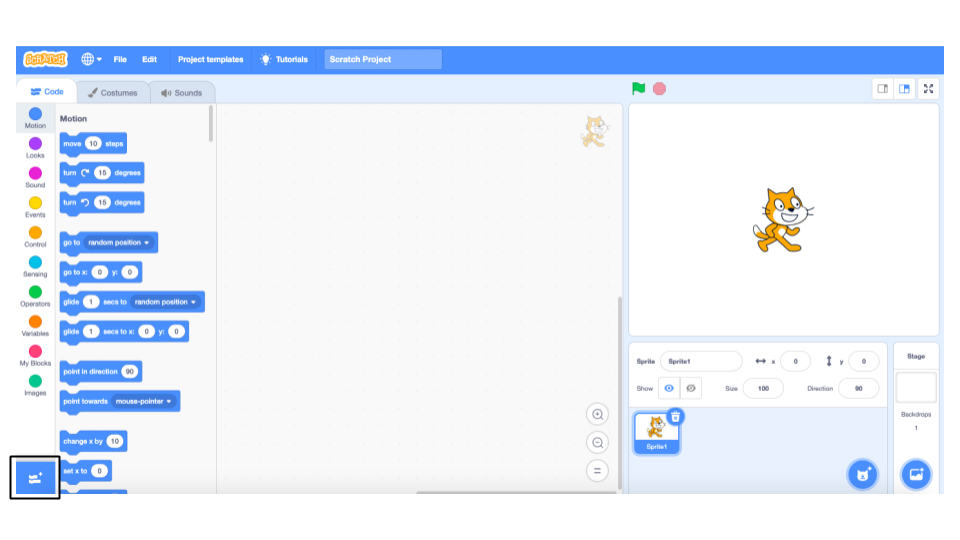Switch to small stage layout

click(x=882, y=89)
